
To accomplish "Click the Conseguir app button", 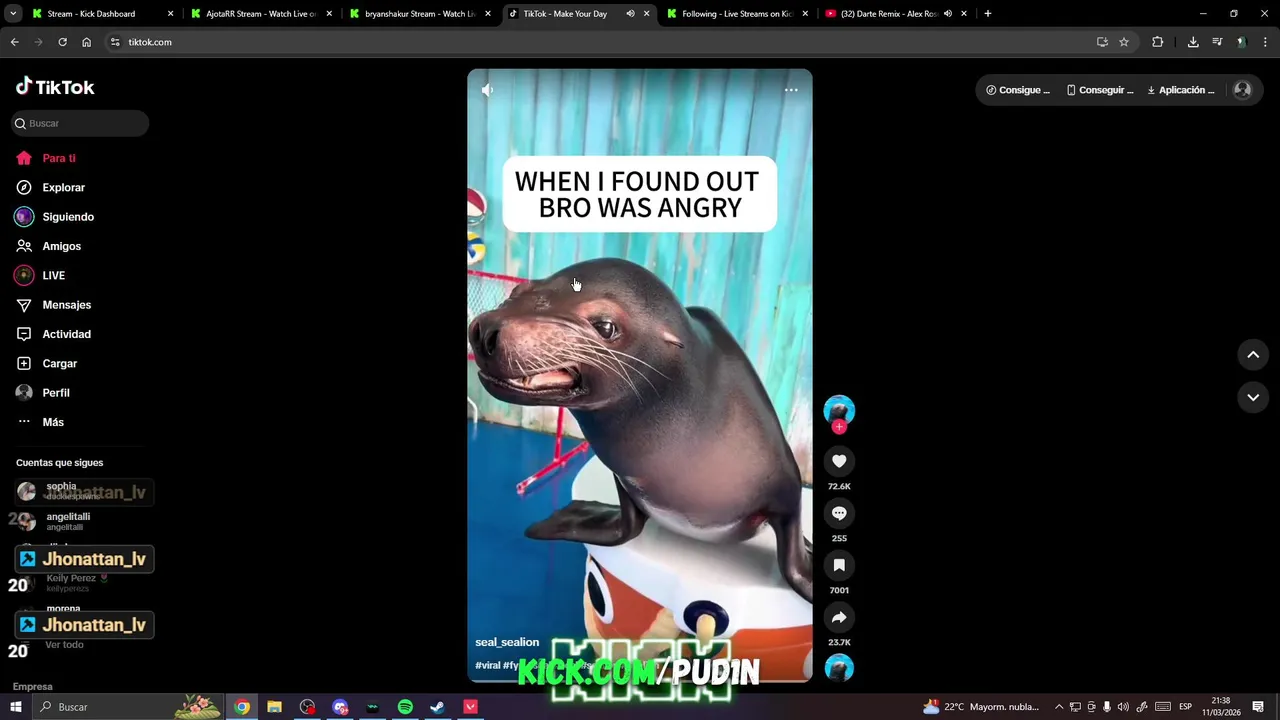I will pos(1099,90).
